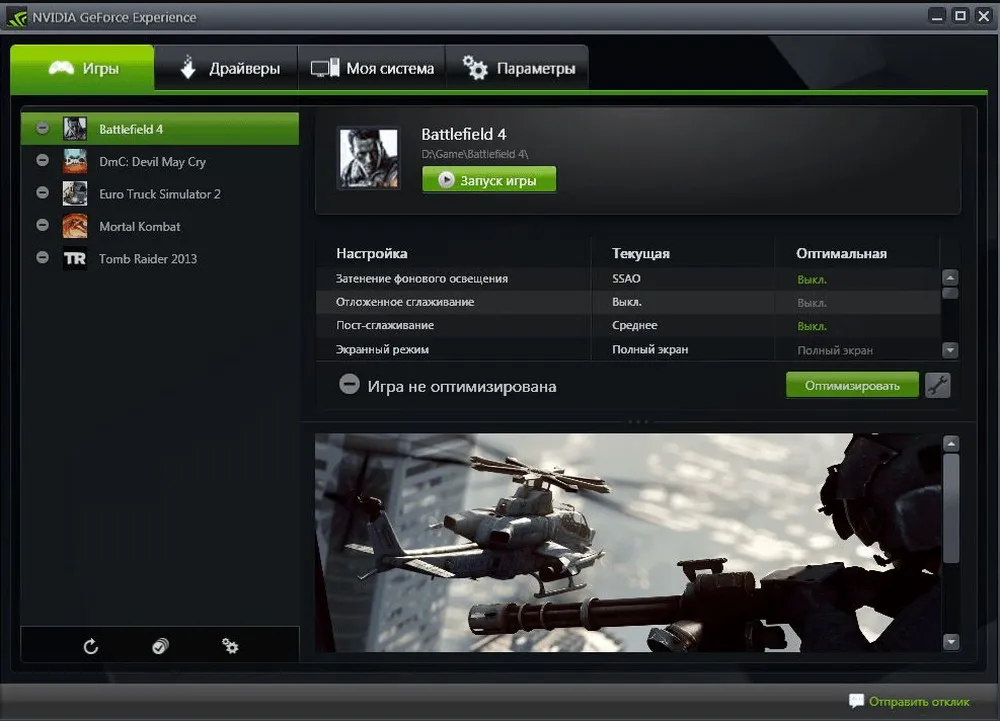The image size is (1000, 721).
Task: Click the Battlefield 4 cover art thumbnail
Action: tap(369, 159)
